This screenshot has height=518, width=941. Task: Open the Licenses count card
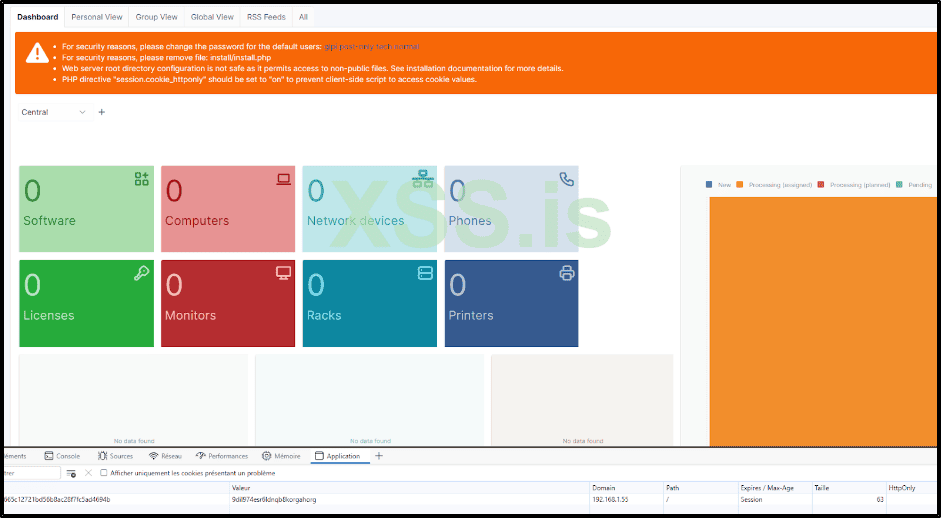86,303
